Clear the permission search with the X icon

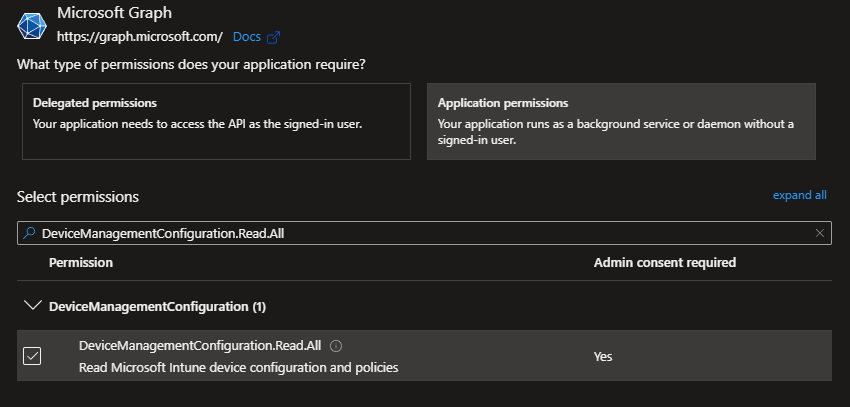[x=820, y=232]
